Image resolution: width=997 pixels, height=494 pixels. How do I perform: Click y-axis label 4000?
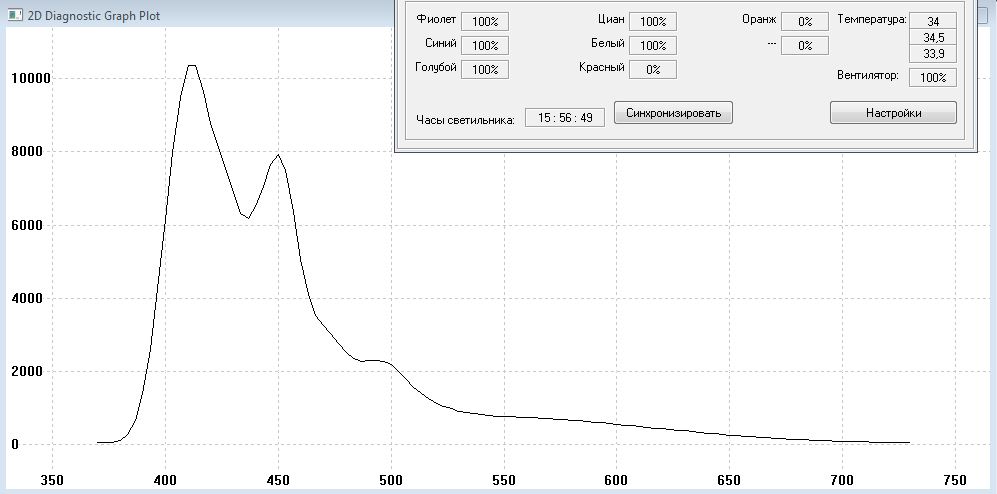point(29,298)
